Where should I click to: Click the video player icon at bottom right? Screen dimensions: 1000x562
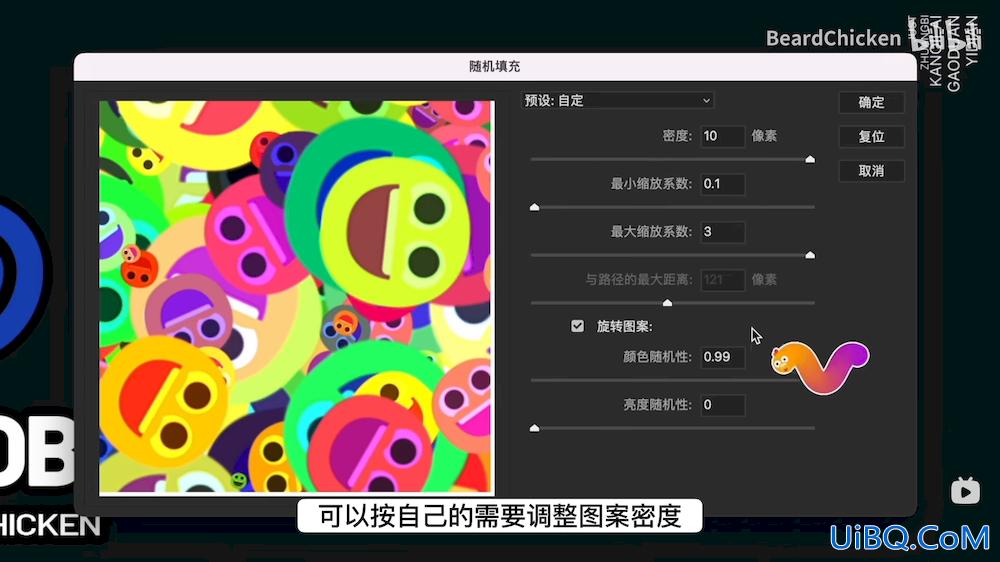pos(965,491)
